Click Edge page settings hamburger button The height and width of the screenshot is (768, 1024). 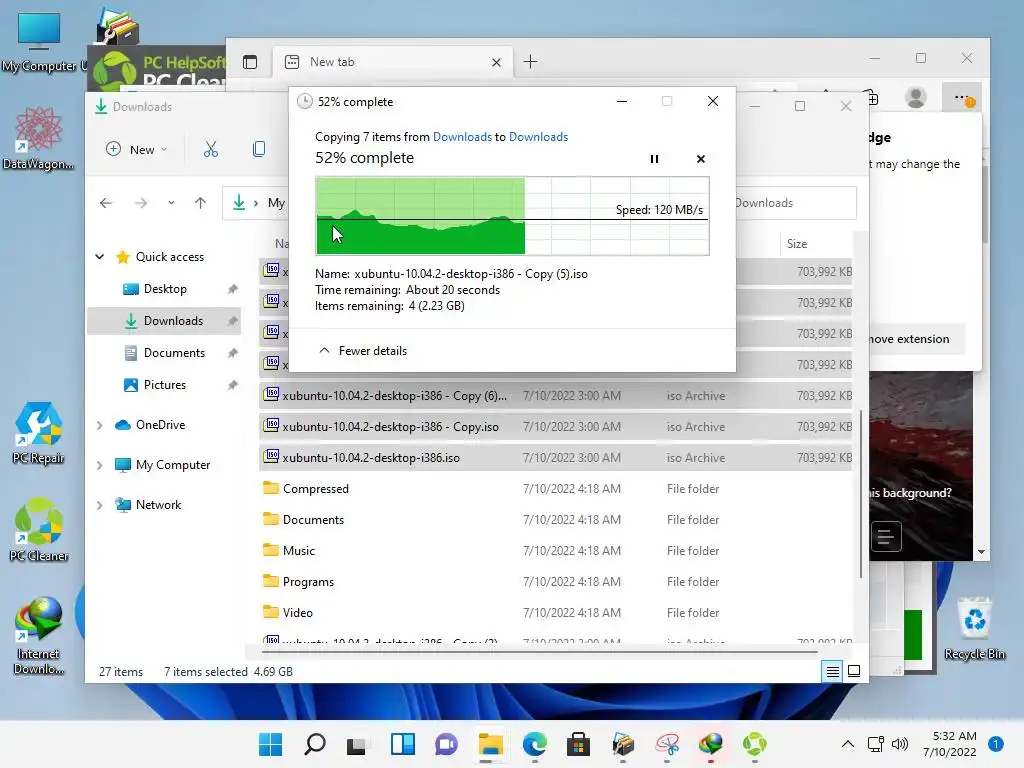(886, 537)
